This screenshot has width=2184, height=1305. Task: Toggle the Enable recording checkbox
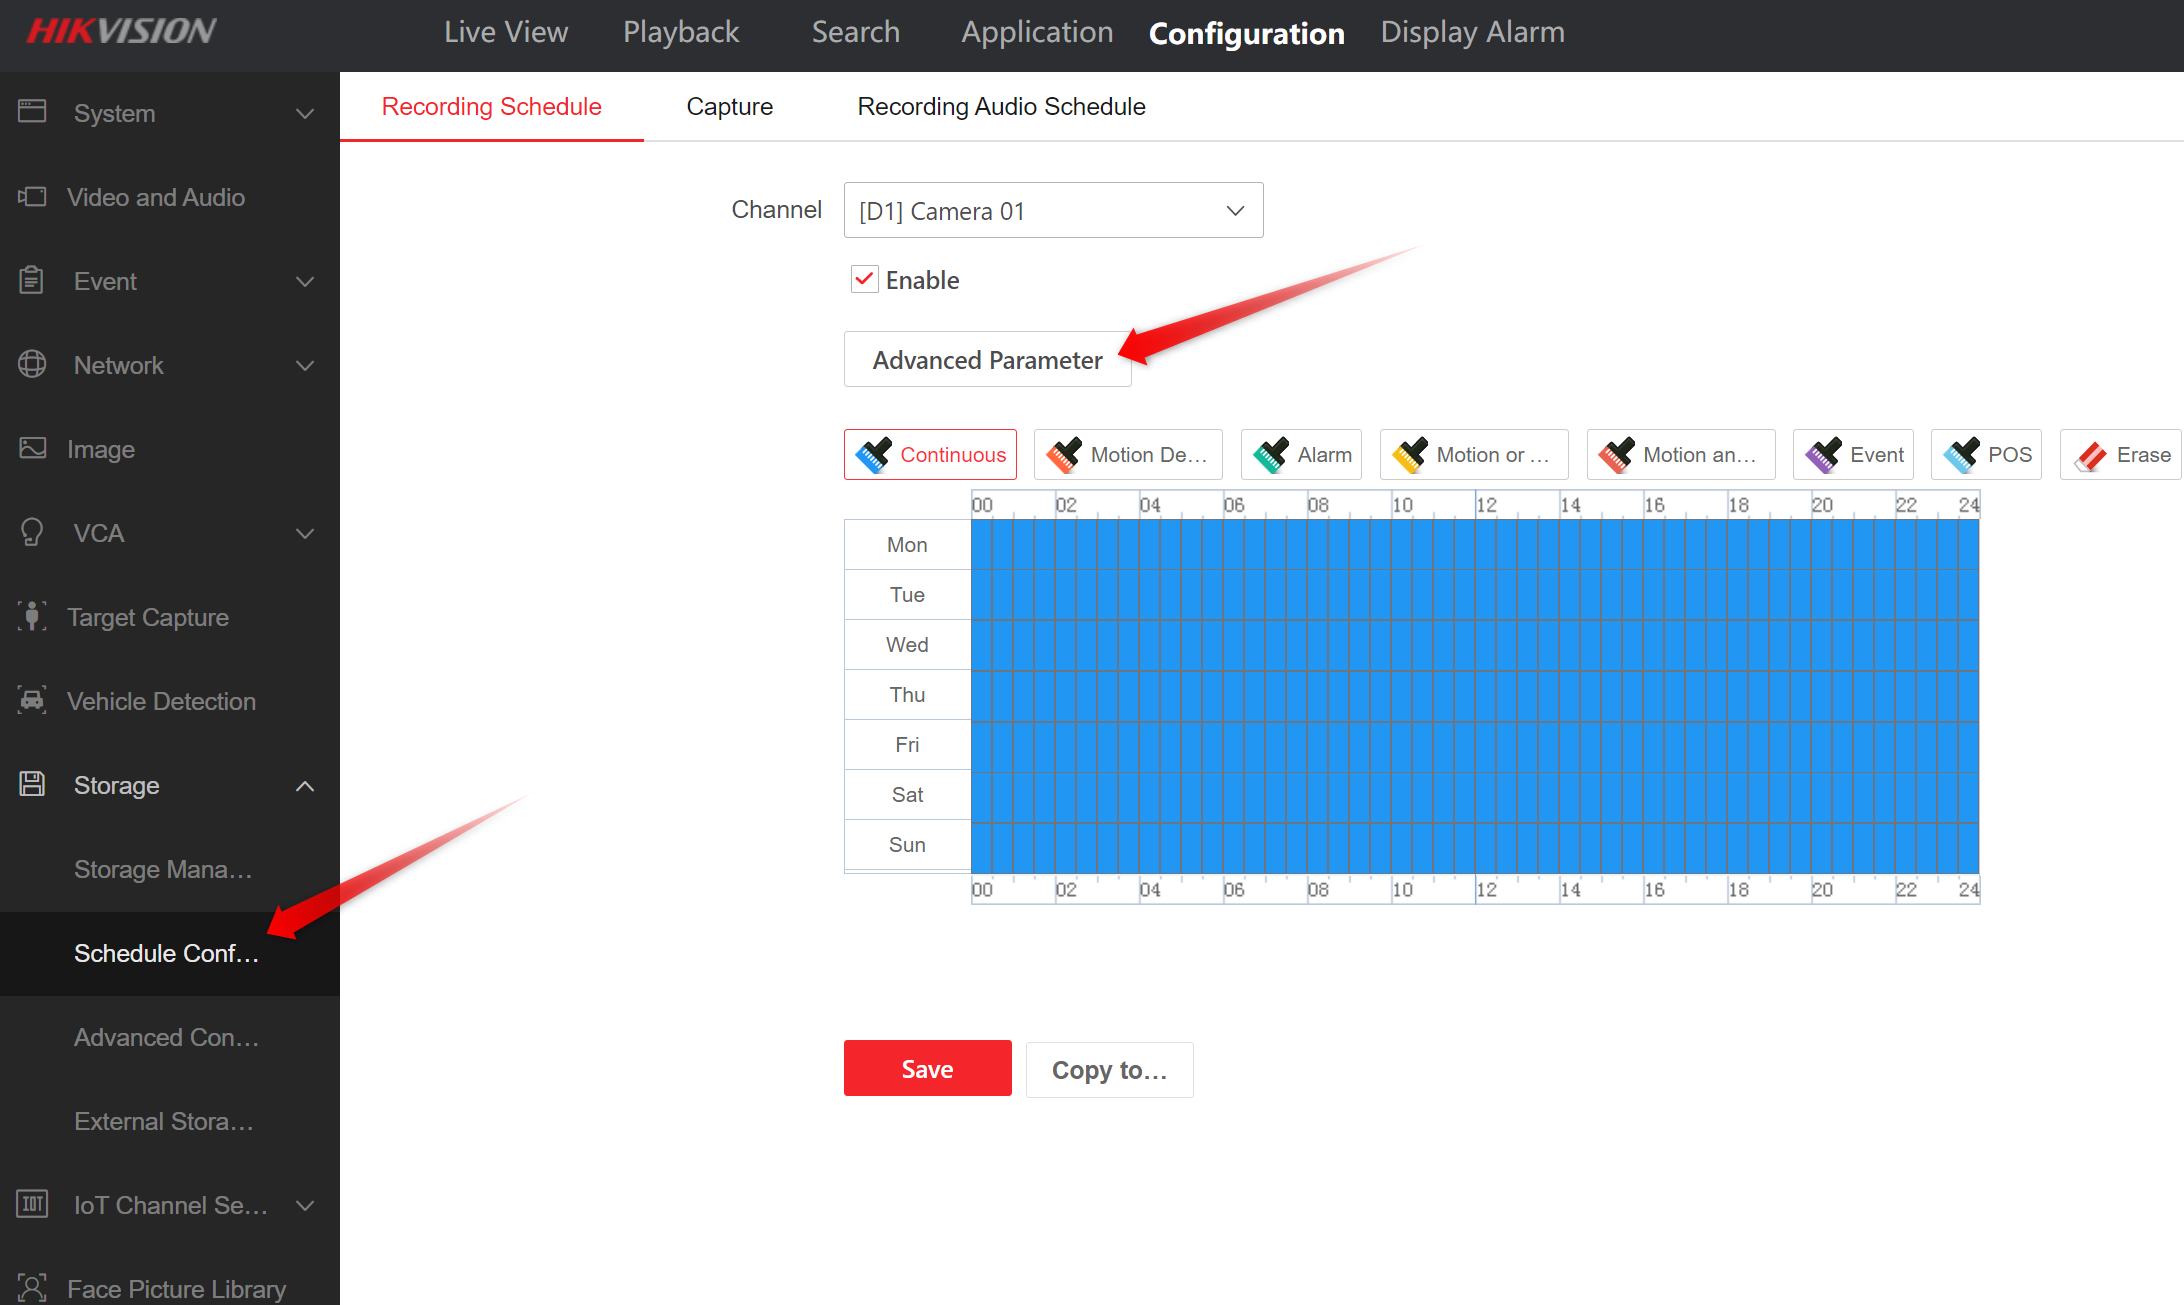864,280
